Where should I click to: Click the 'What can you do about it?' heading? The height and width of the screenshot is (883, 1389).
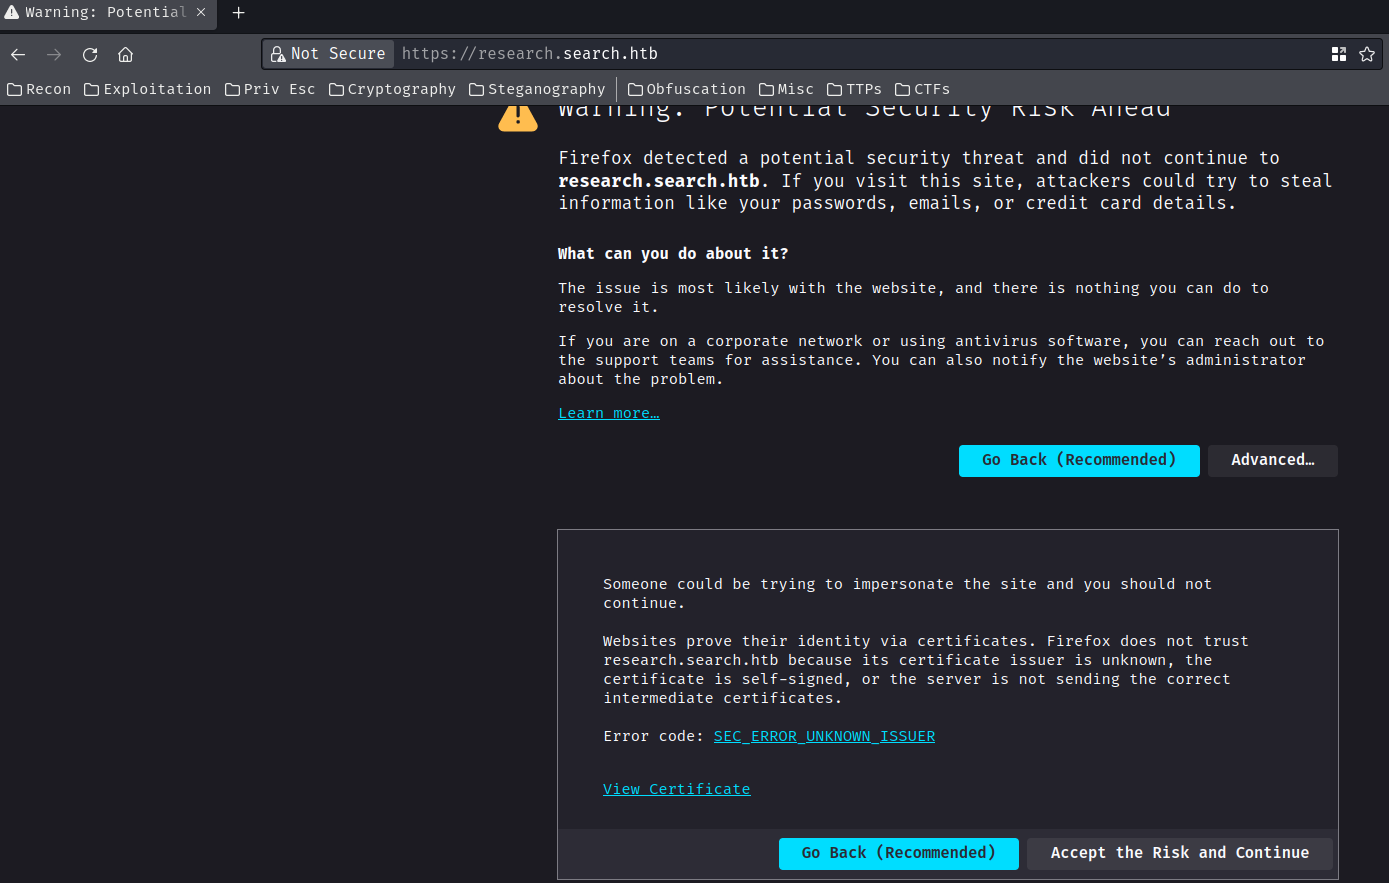(x=673, y=254)
